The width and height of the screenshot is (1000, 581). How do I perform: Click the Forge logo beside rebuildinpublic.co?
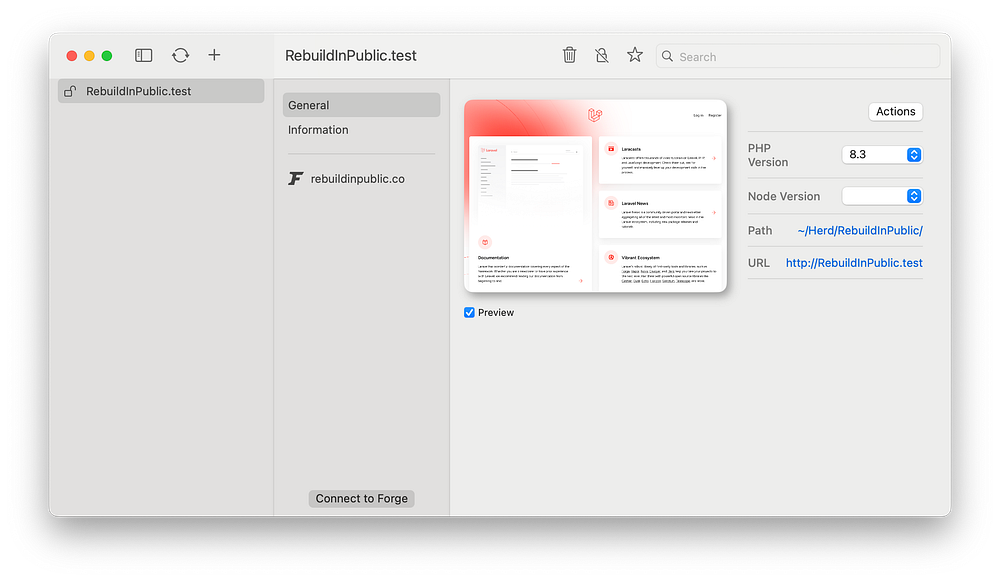click(295, 179)
